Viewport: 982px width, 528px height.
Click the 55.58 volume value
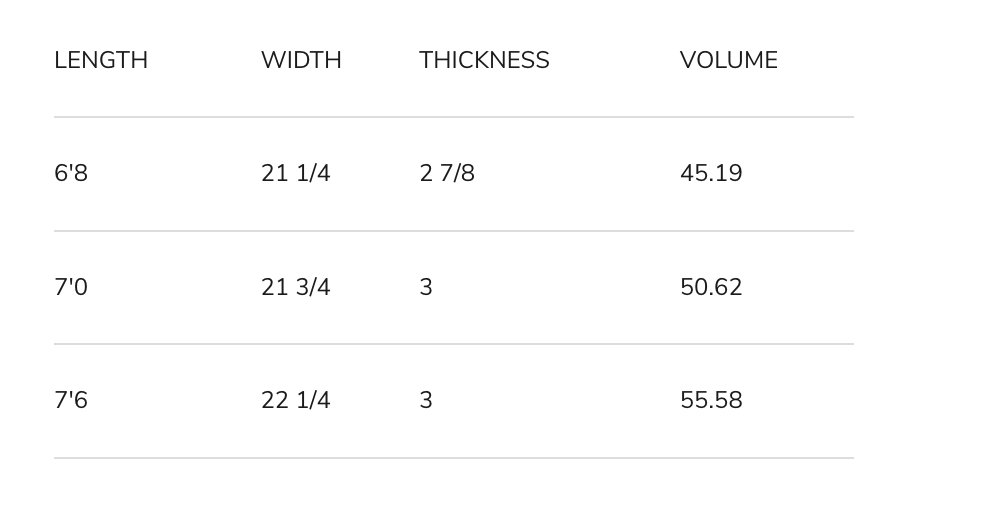point(711,400)
